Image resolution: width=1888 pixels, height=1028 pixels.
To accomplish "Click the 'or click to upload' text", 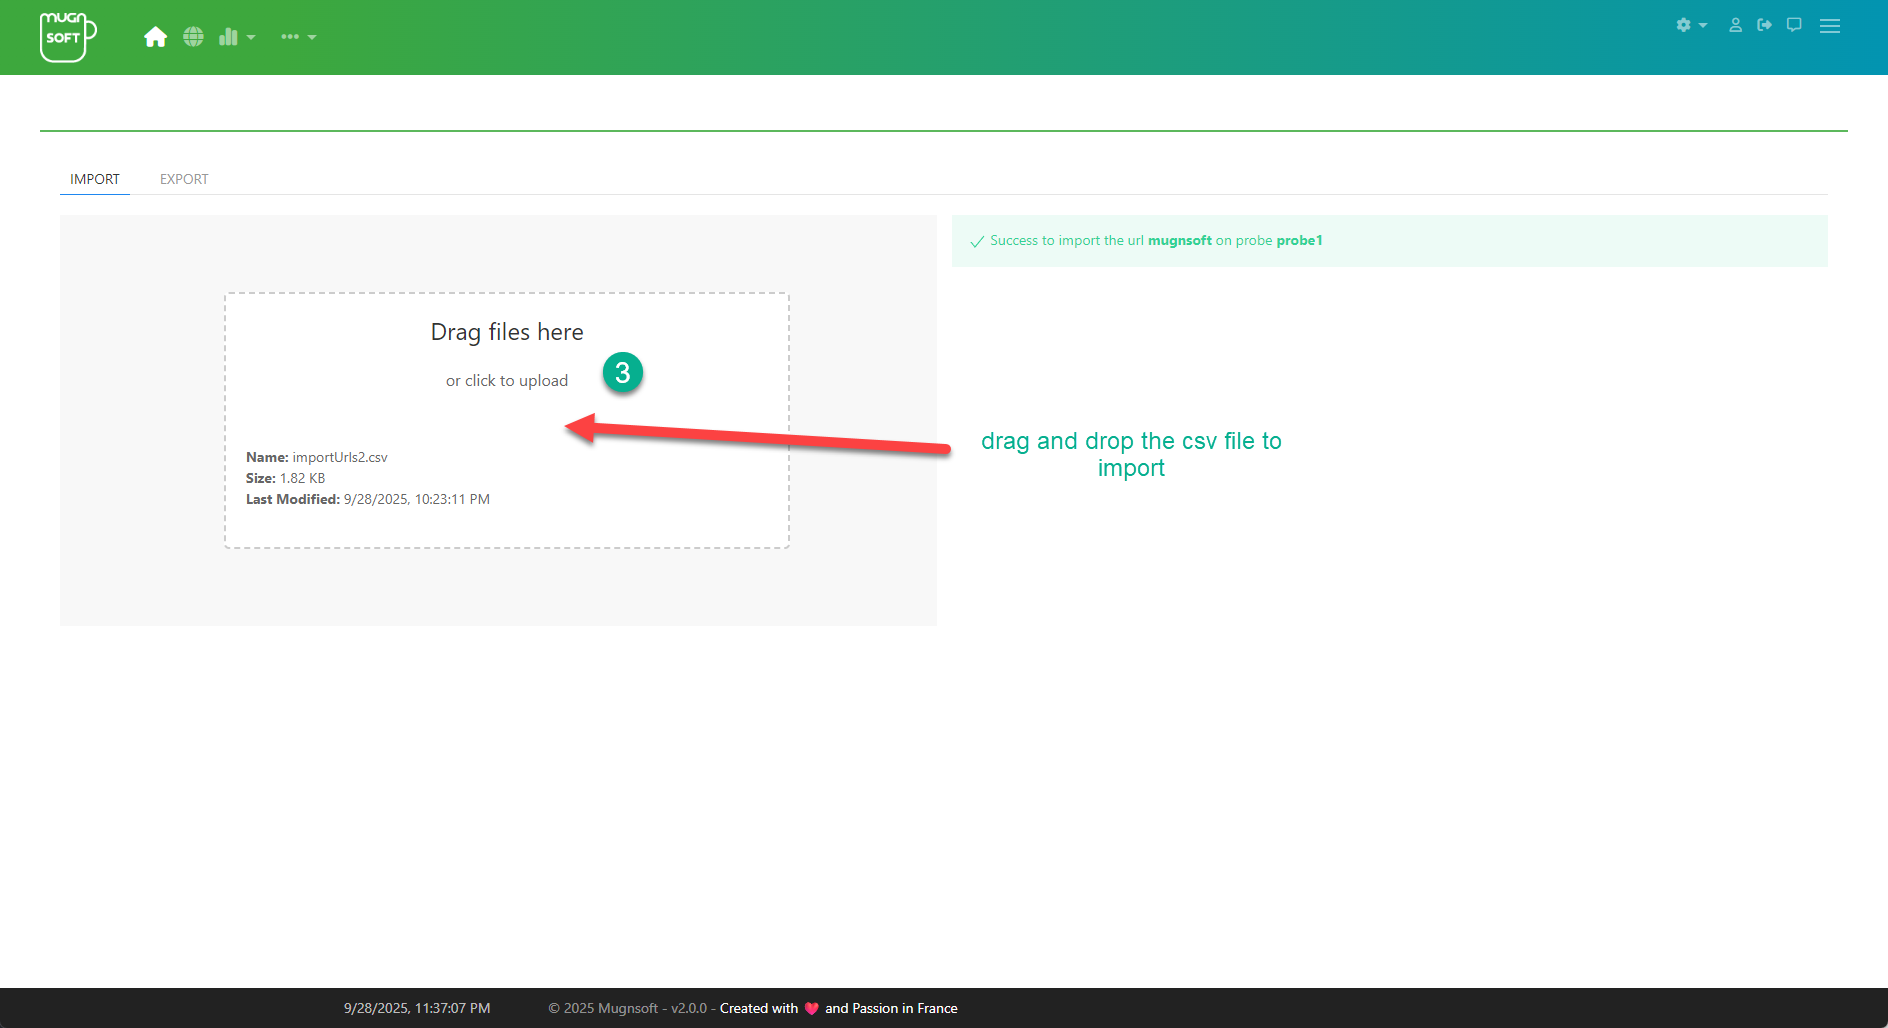I will [506, 381].
